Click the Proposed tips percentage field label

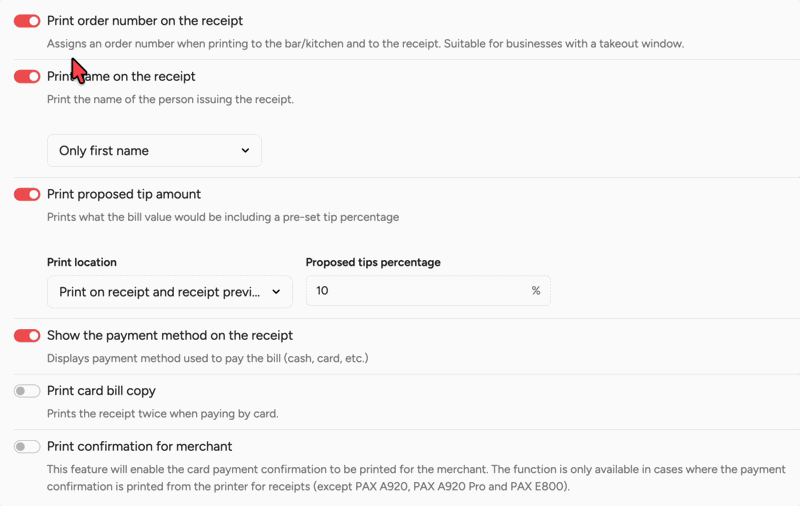(373, 263)
